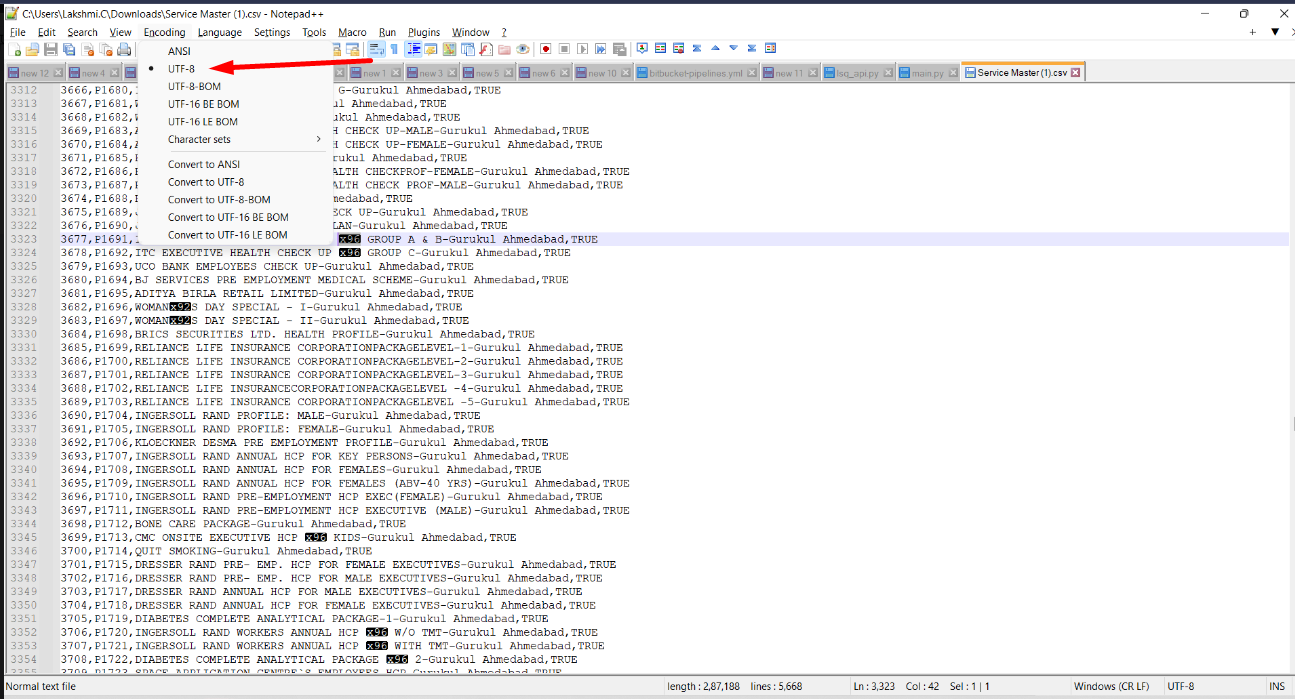Viewport: 1295px width, 699px height.
Task: Click the Show All Characters pilcrow icon
Action: [394, 49]
